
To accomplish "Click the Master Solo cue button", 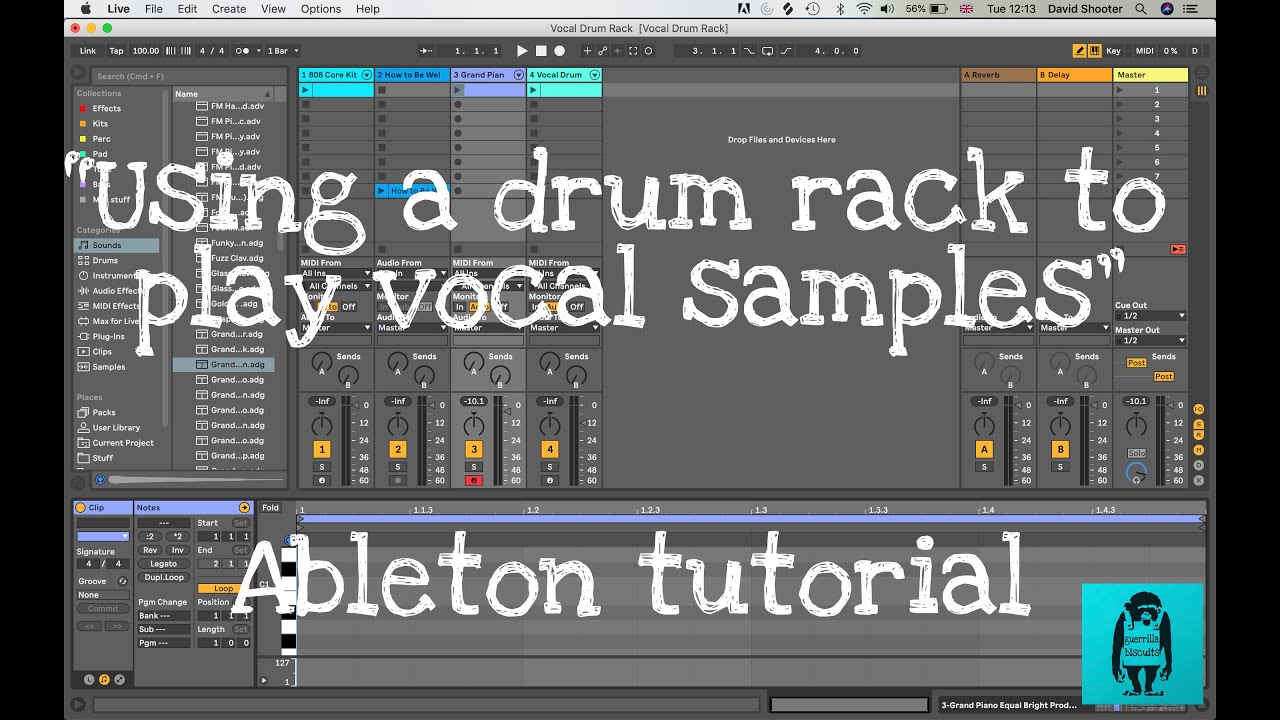I will tap(1137, 453).
